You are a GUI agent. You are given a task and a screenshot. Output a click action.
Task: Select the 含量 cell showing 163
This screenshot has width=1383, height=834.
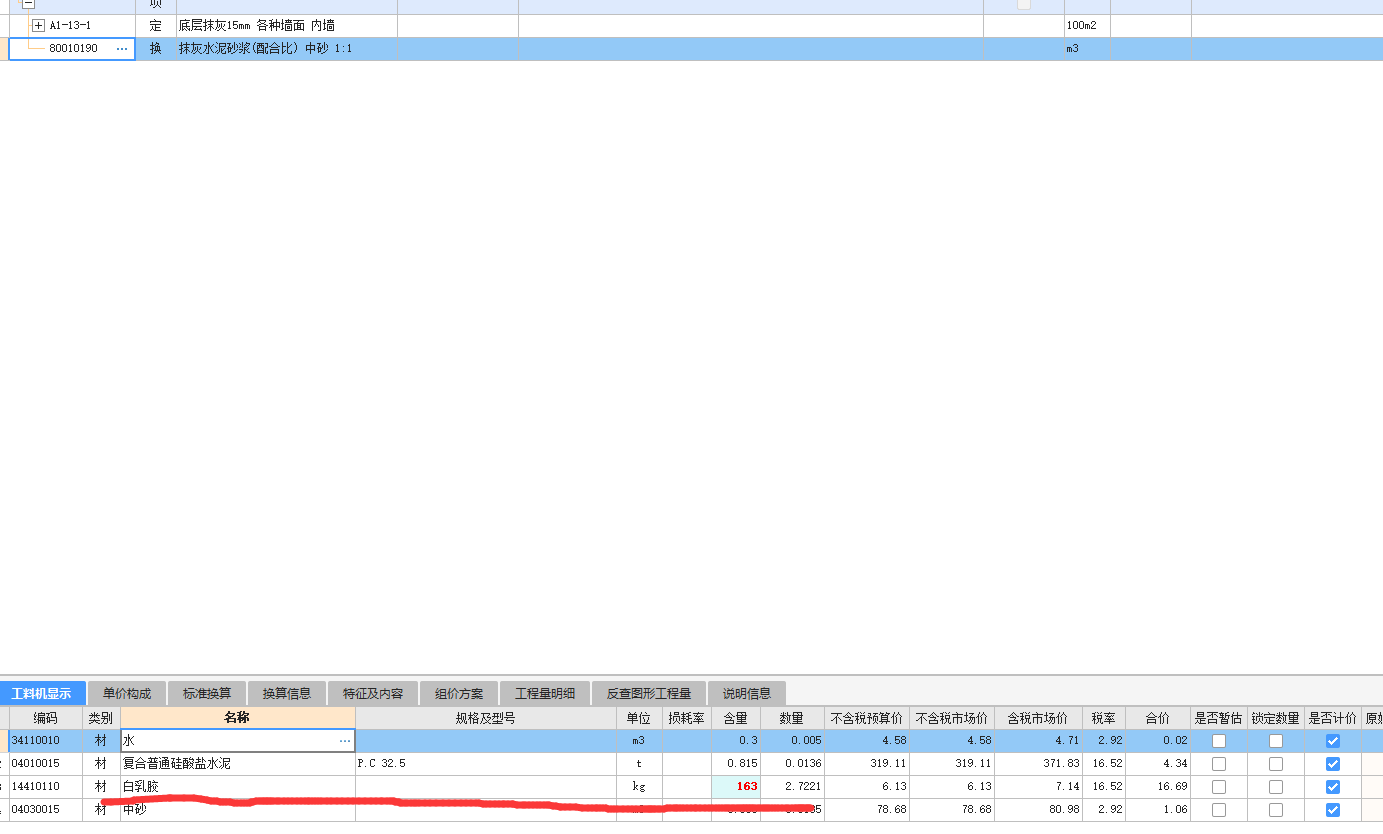(736, 787)
